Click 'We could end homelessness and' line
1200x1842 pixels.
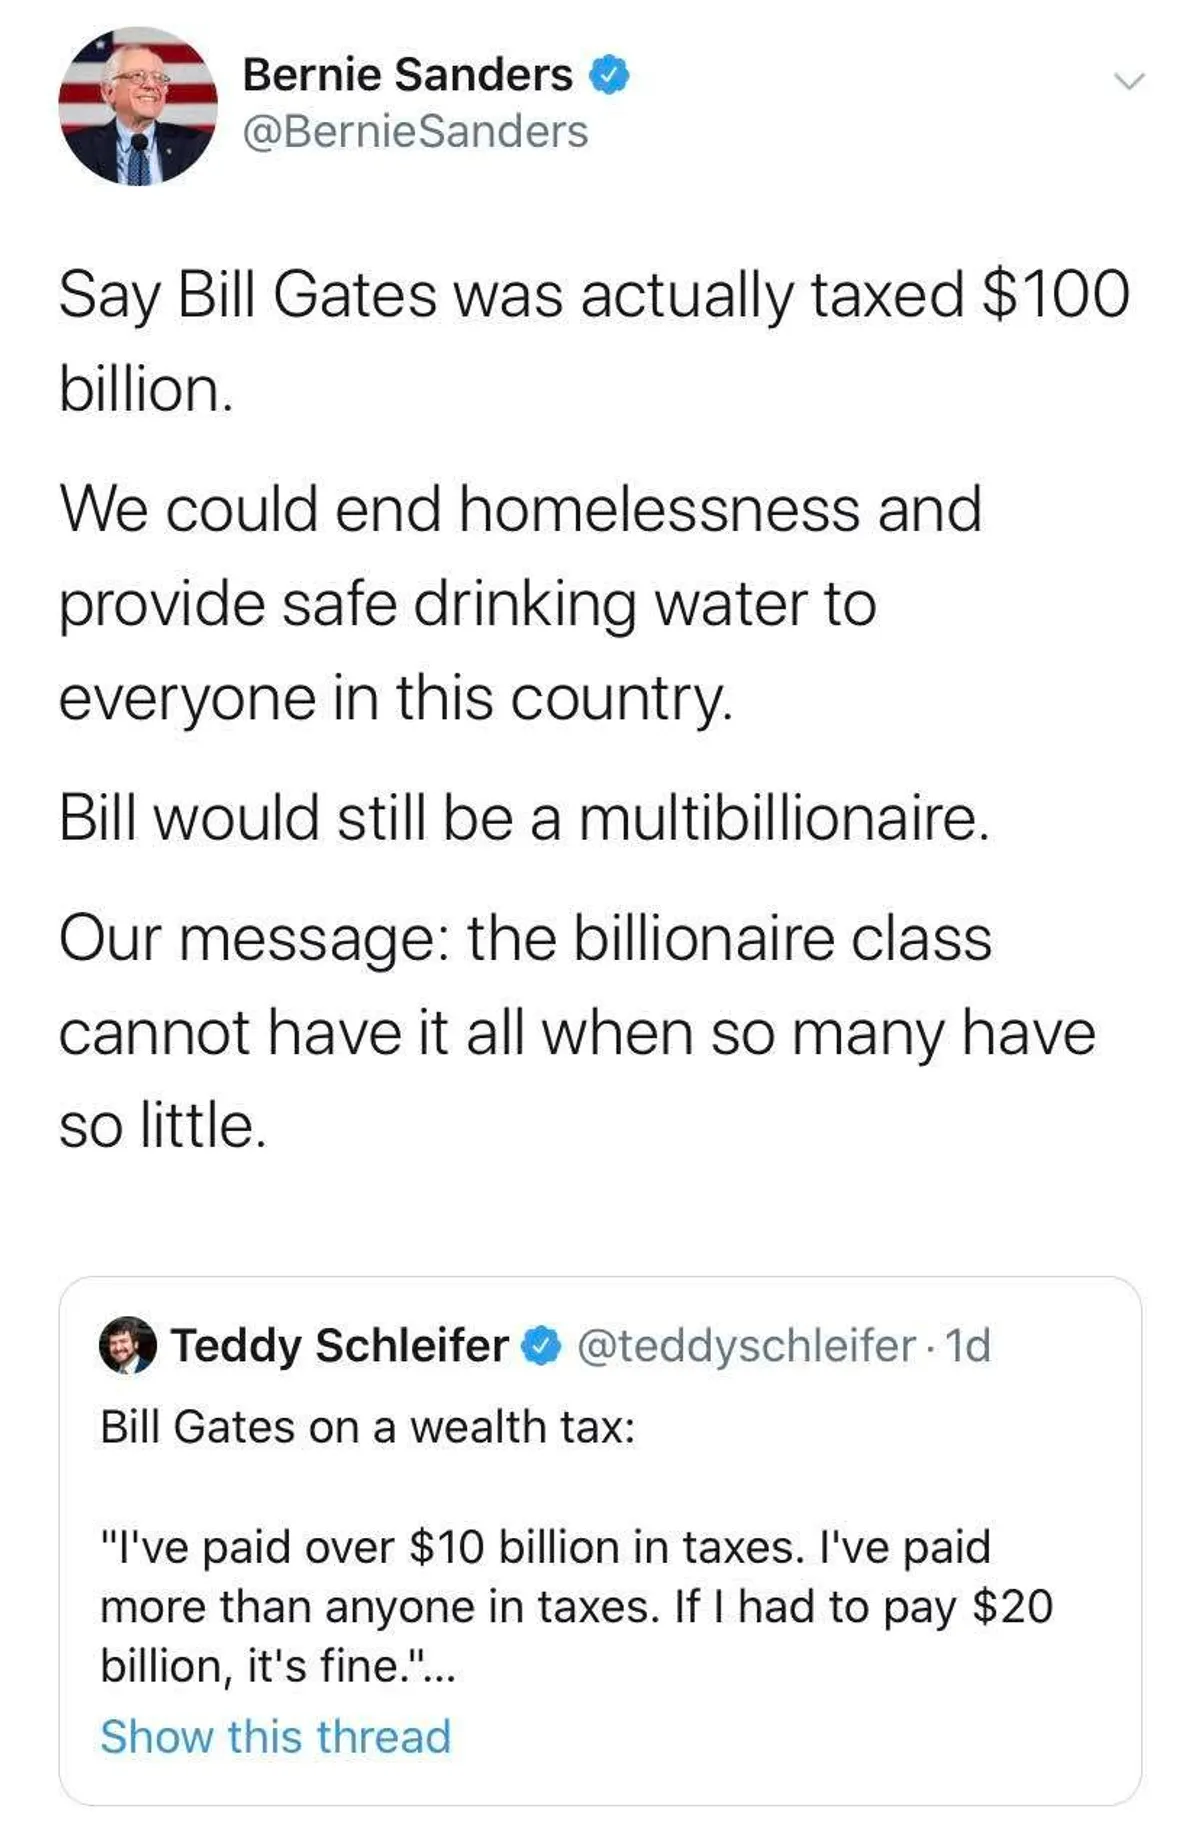point(520,509)
